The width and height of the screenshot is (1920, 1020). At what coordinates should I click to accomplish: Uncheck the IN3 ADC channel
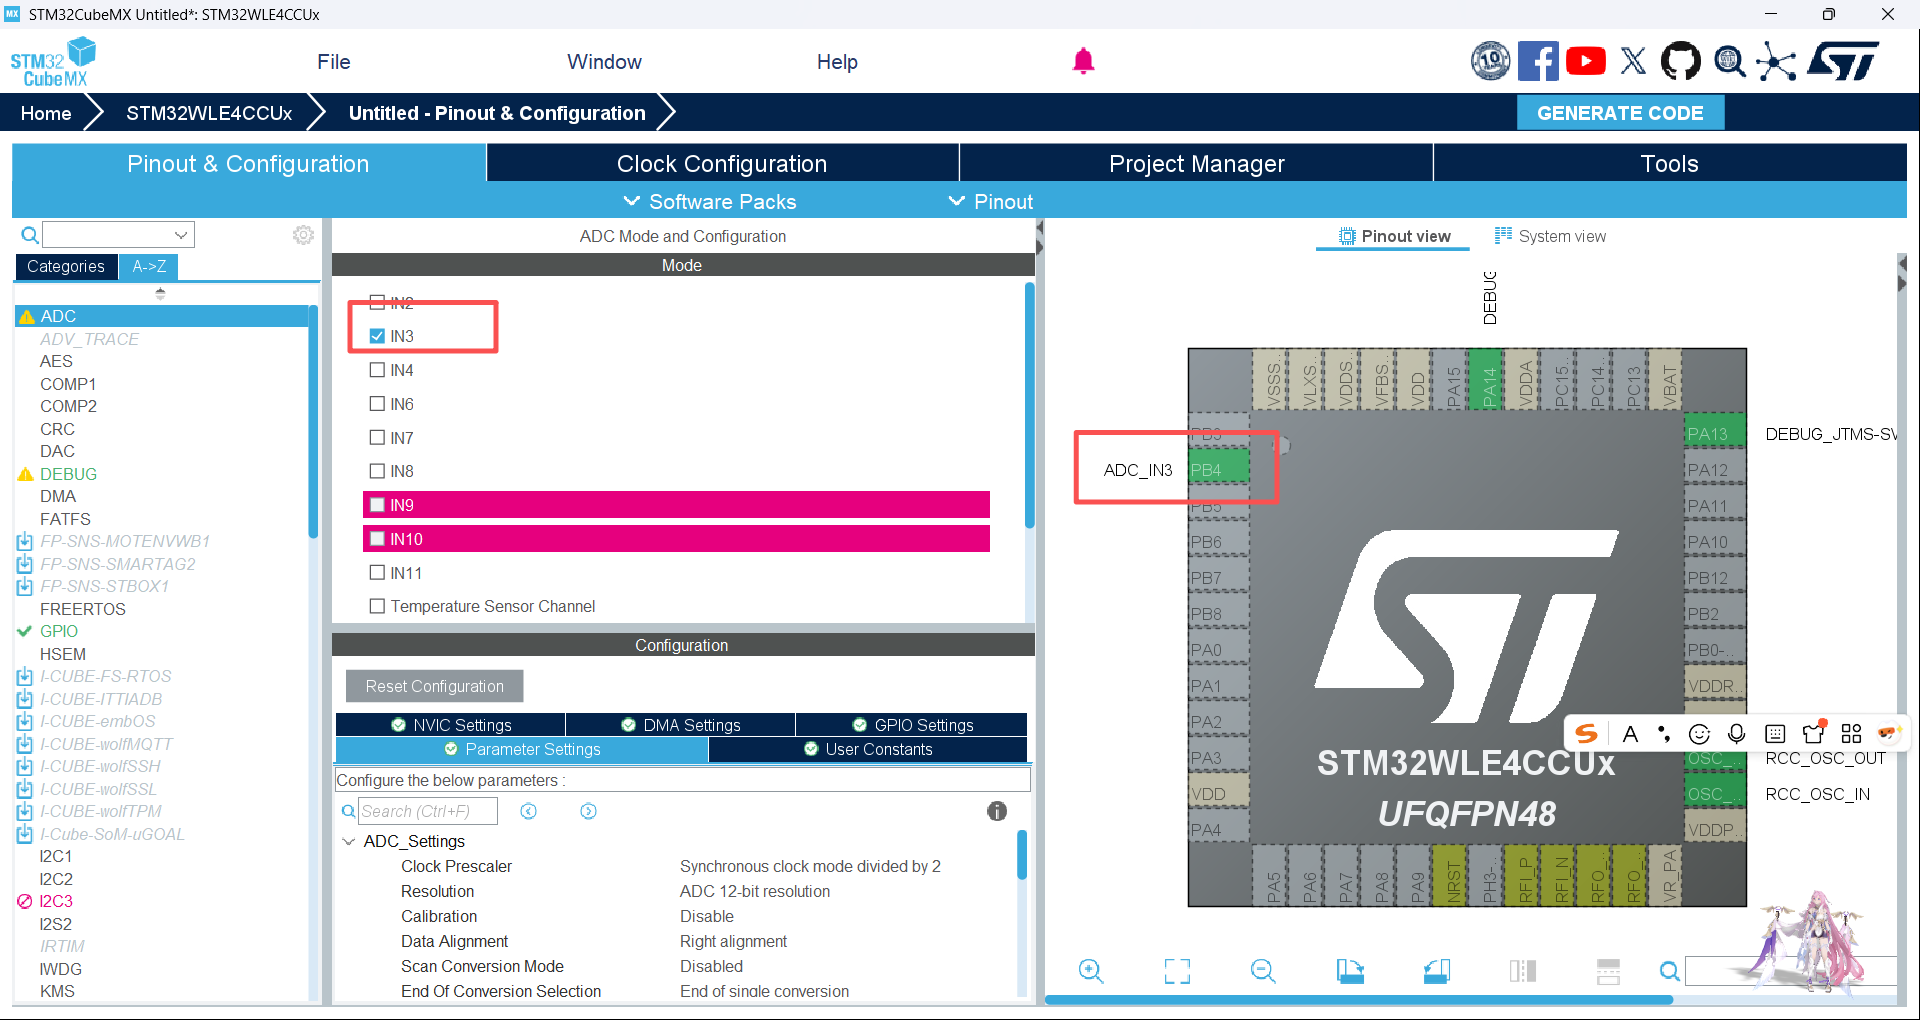click(x=377, y=336)
